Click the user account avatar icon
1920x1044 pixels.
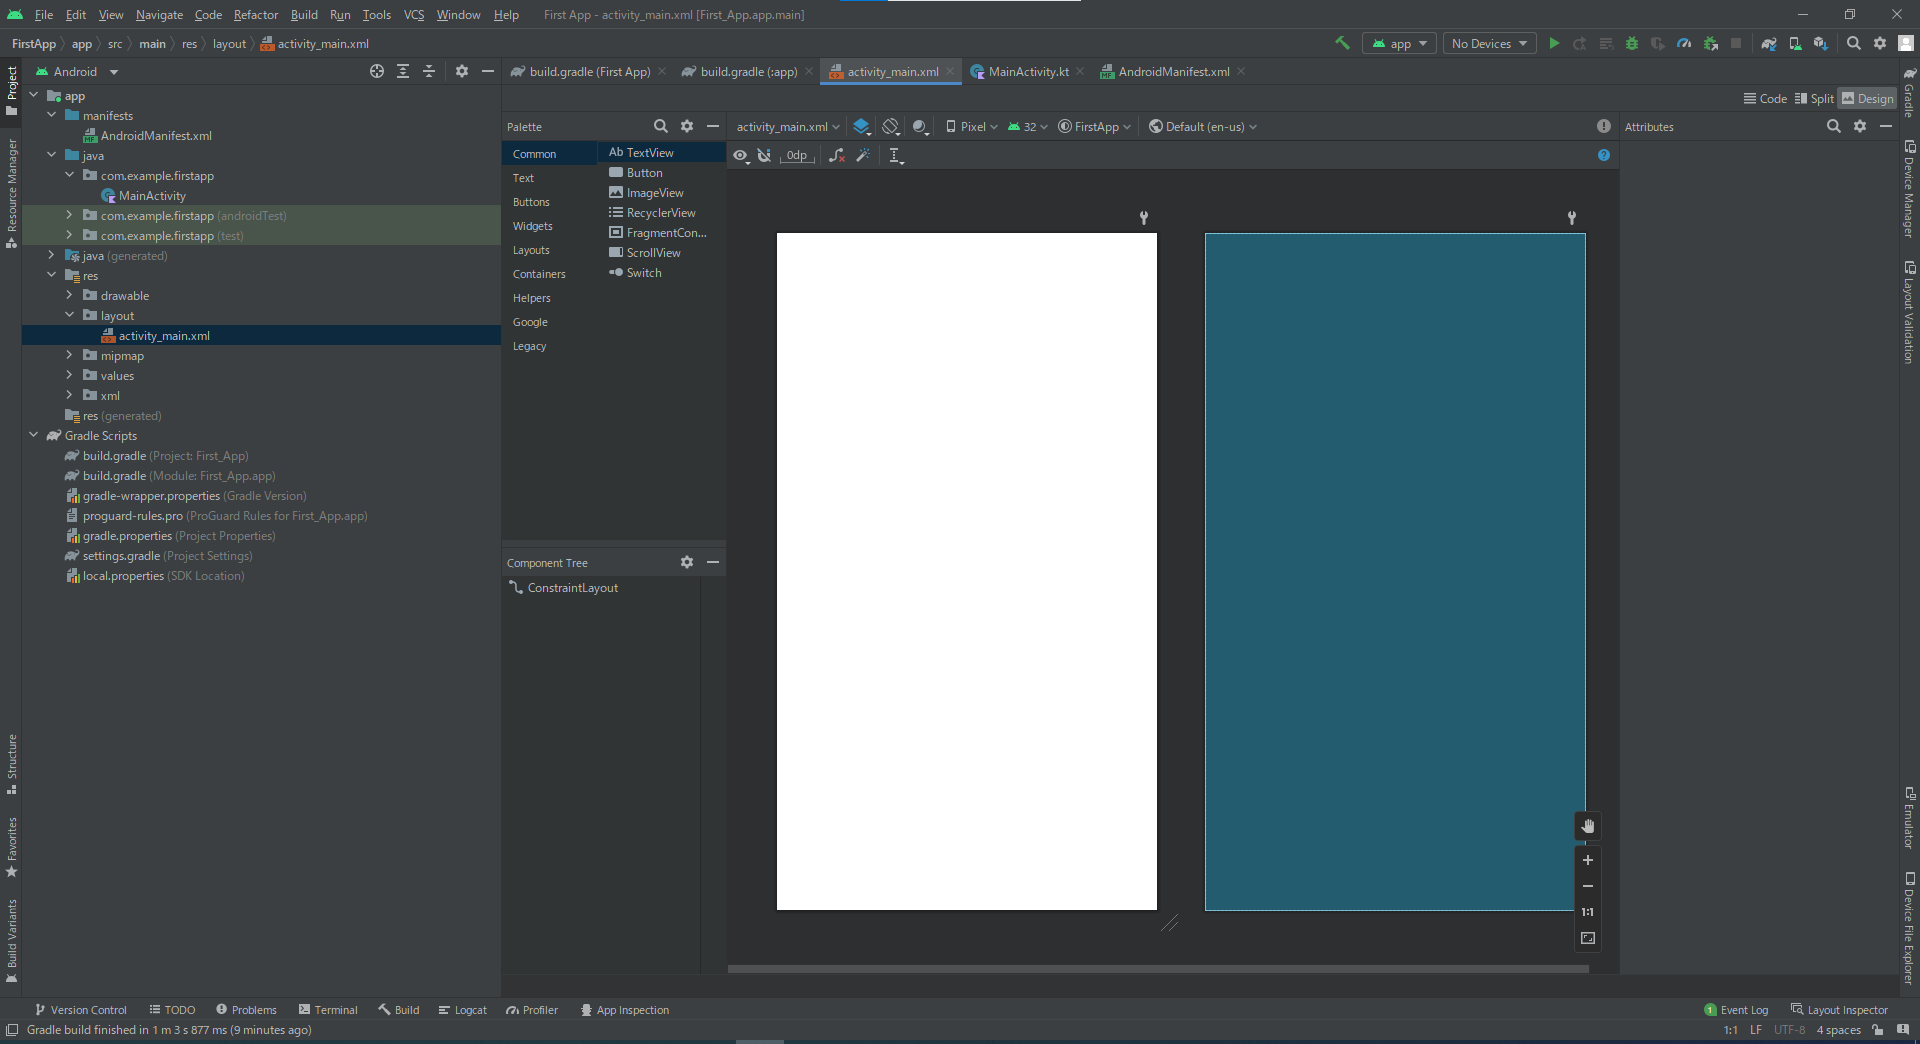click(1906, 43)
